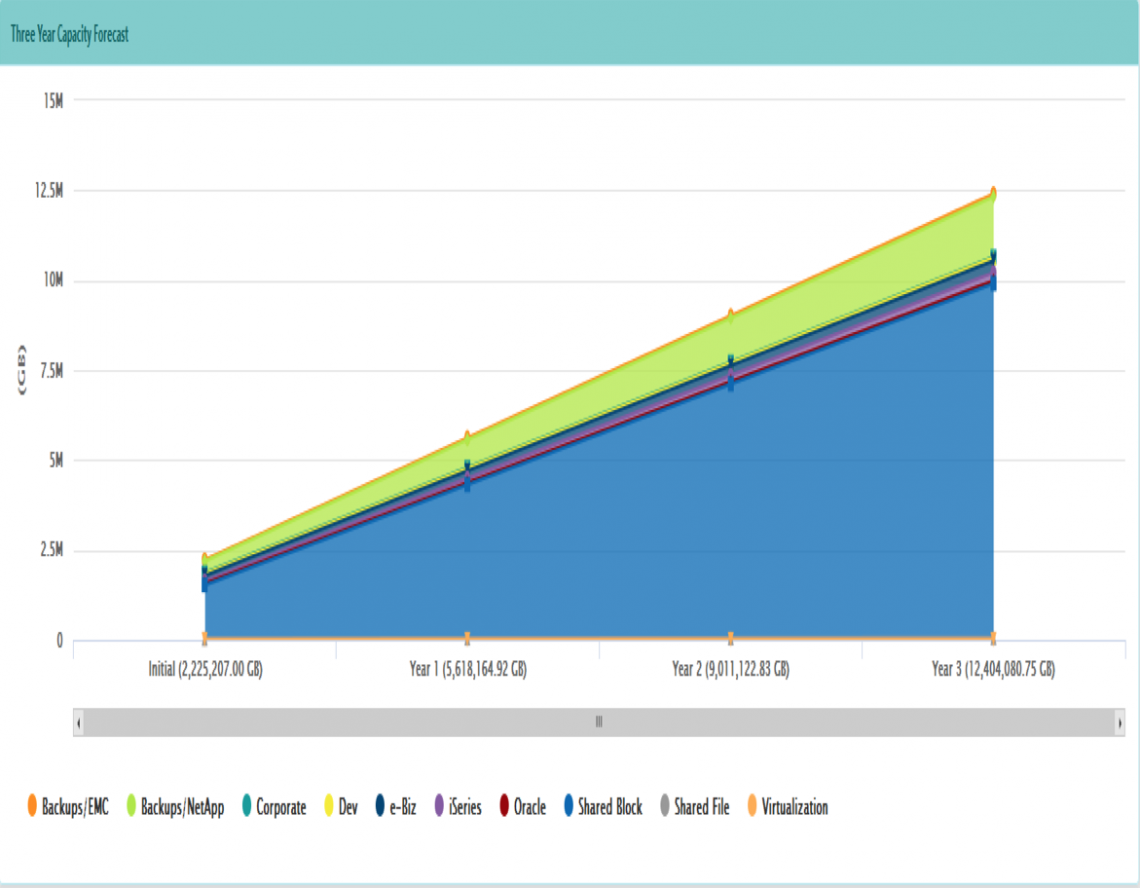Select the topmost data point at Year 3
Screen dimensions: 1140x888
(x=993, y=192)
